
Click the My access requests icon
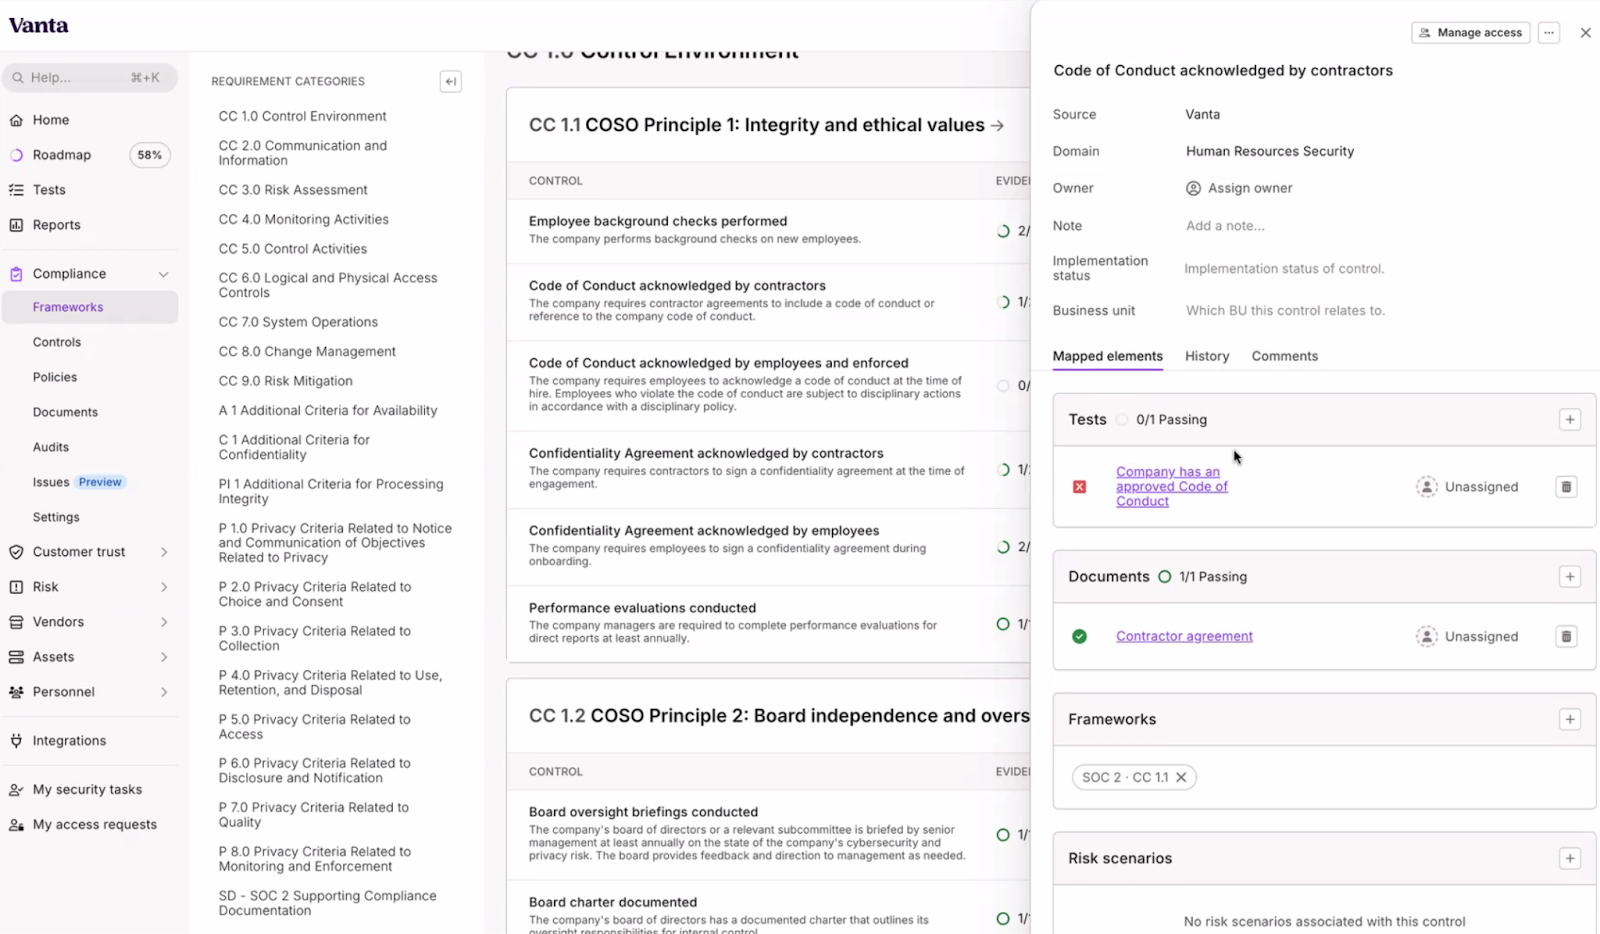[x=16, y=825]
